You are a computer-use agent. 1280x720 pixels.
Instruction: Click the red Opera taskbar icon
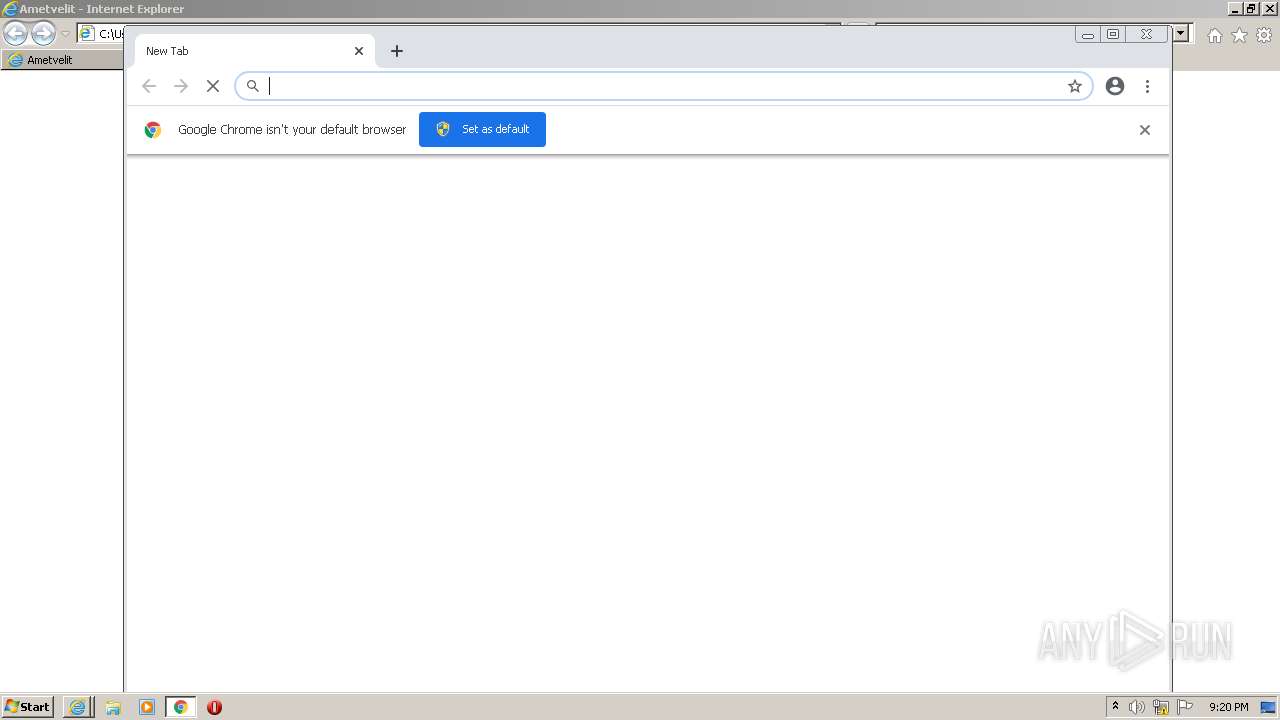pyautogui.click(x=214, y=707)
